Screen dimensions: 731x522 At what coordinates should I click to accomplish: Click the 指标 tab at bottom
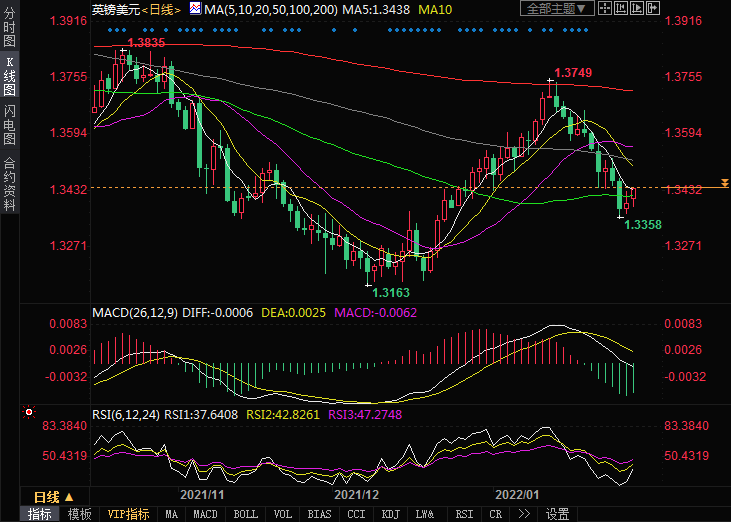click(x=41, y=514)
